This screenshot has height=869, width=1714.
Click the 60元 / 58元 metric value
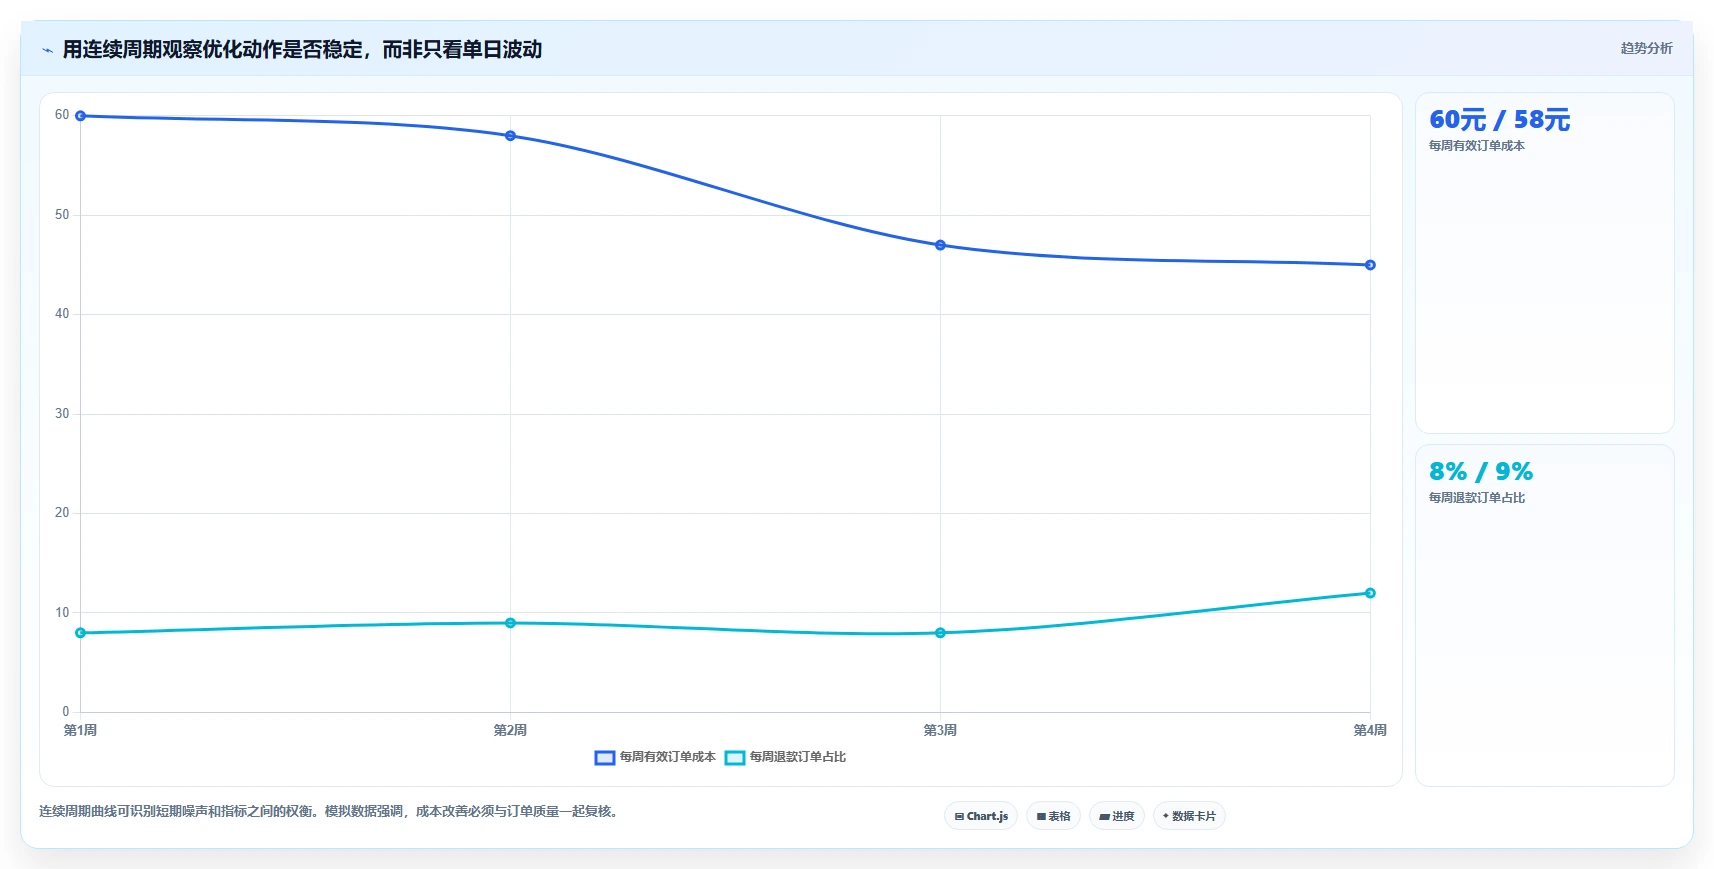coord(1499,120)
